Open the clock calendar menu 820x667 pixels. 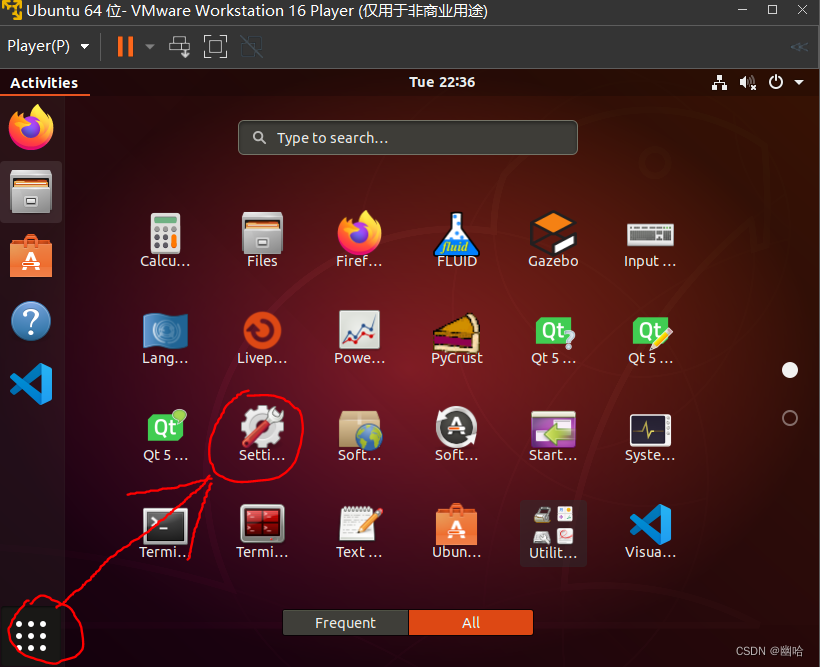(x=442, y=82)
